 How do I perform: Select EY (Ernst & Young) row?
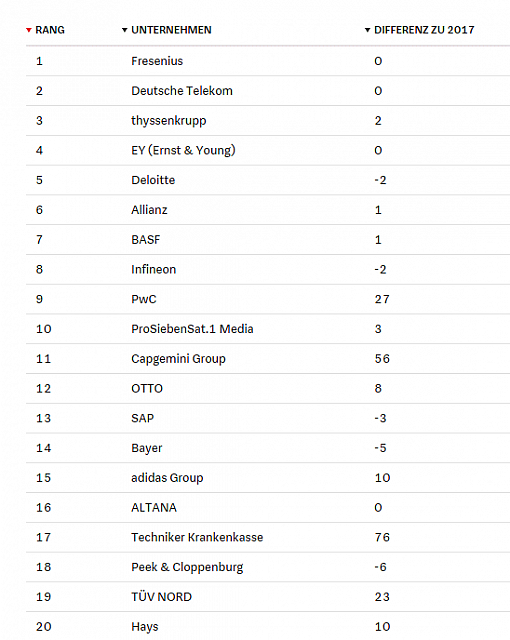coord(268,150)
